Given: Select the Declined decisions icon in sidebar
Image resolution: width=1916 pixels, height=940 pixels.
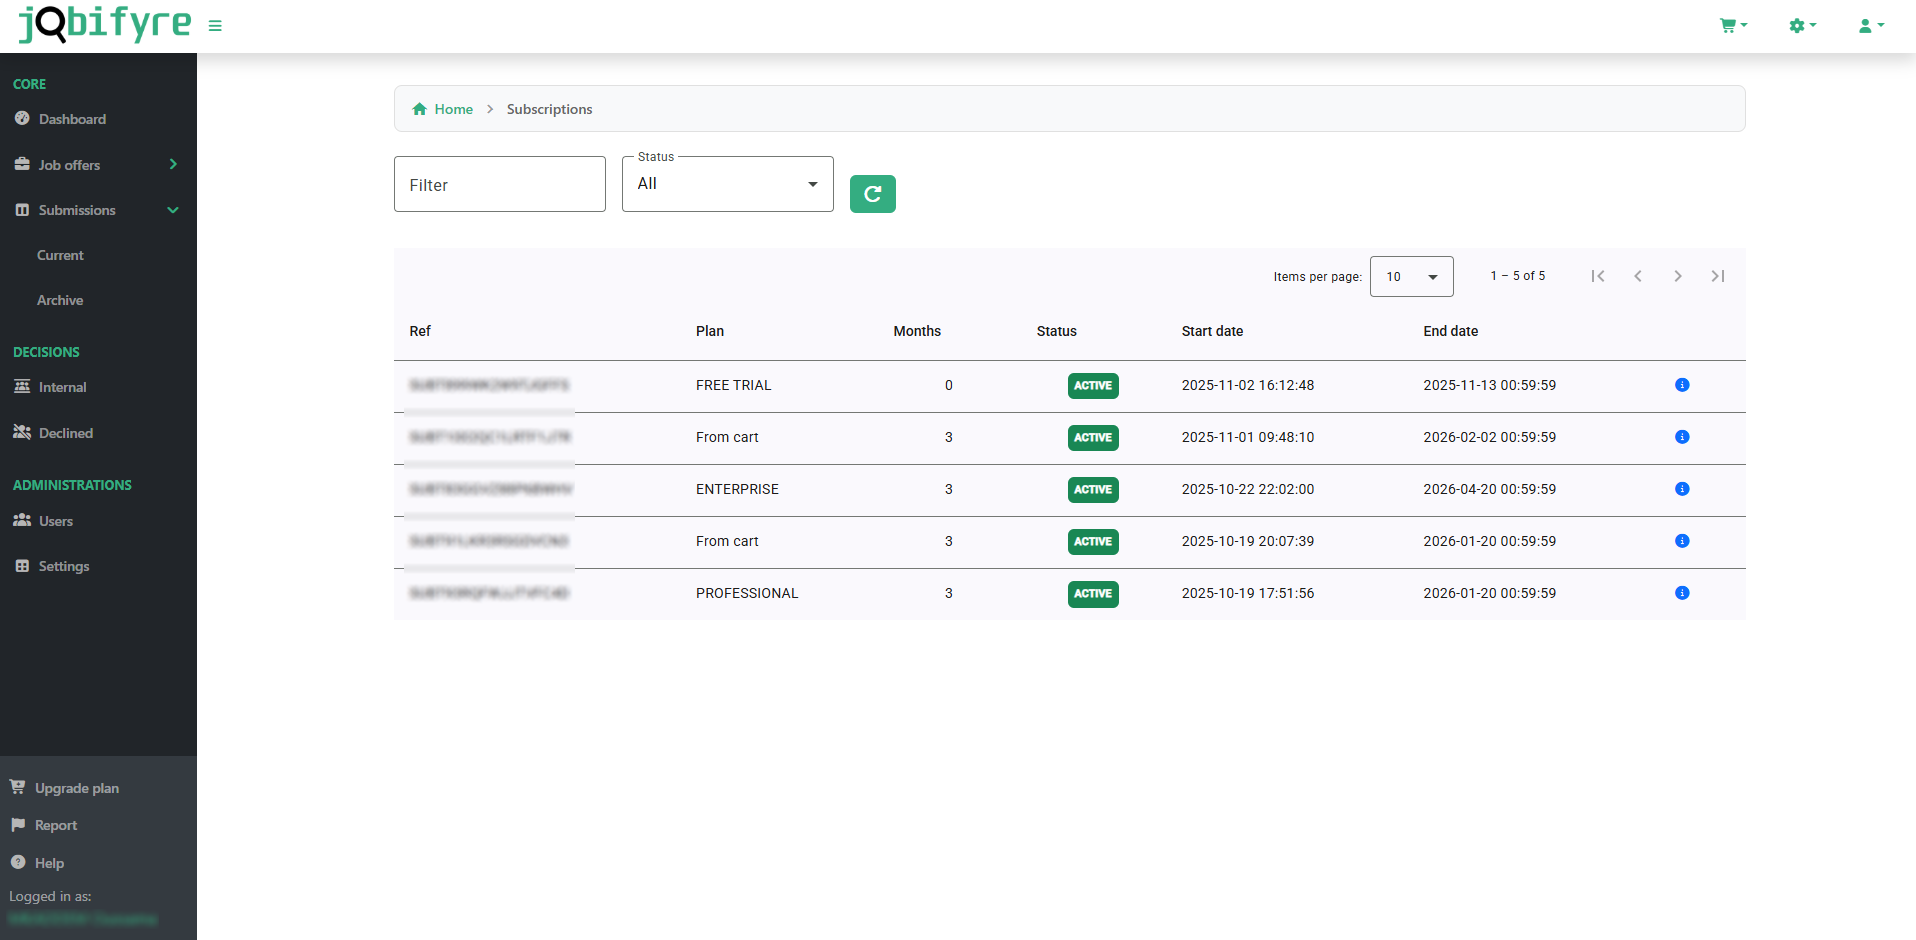Looking at the screenshot, I should click(x=22, y=432).
